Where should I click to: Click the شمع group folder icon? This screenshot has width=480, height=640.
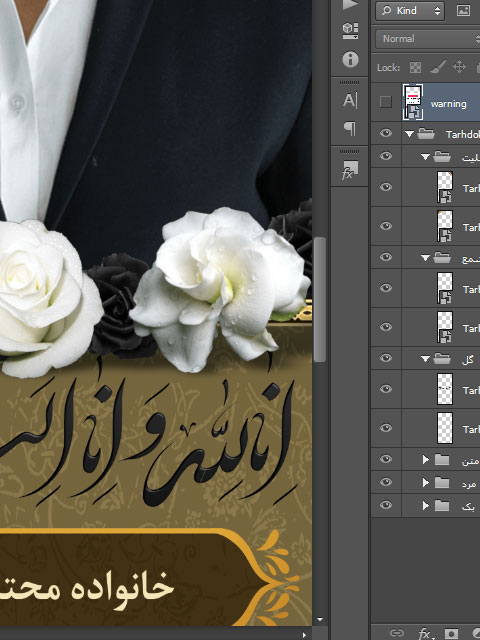tap(442, 257)
